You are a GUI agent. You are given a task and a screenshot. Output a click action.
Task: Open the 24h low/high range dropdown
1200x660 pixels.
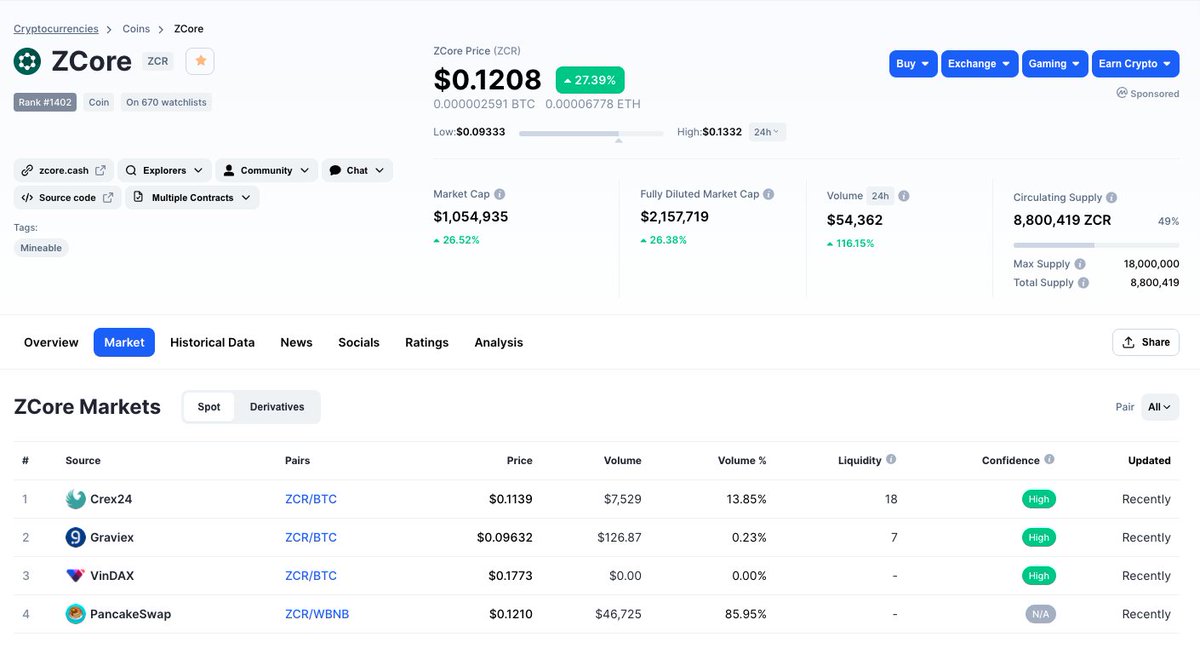(767, 132)
